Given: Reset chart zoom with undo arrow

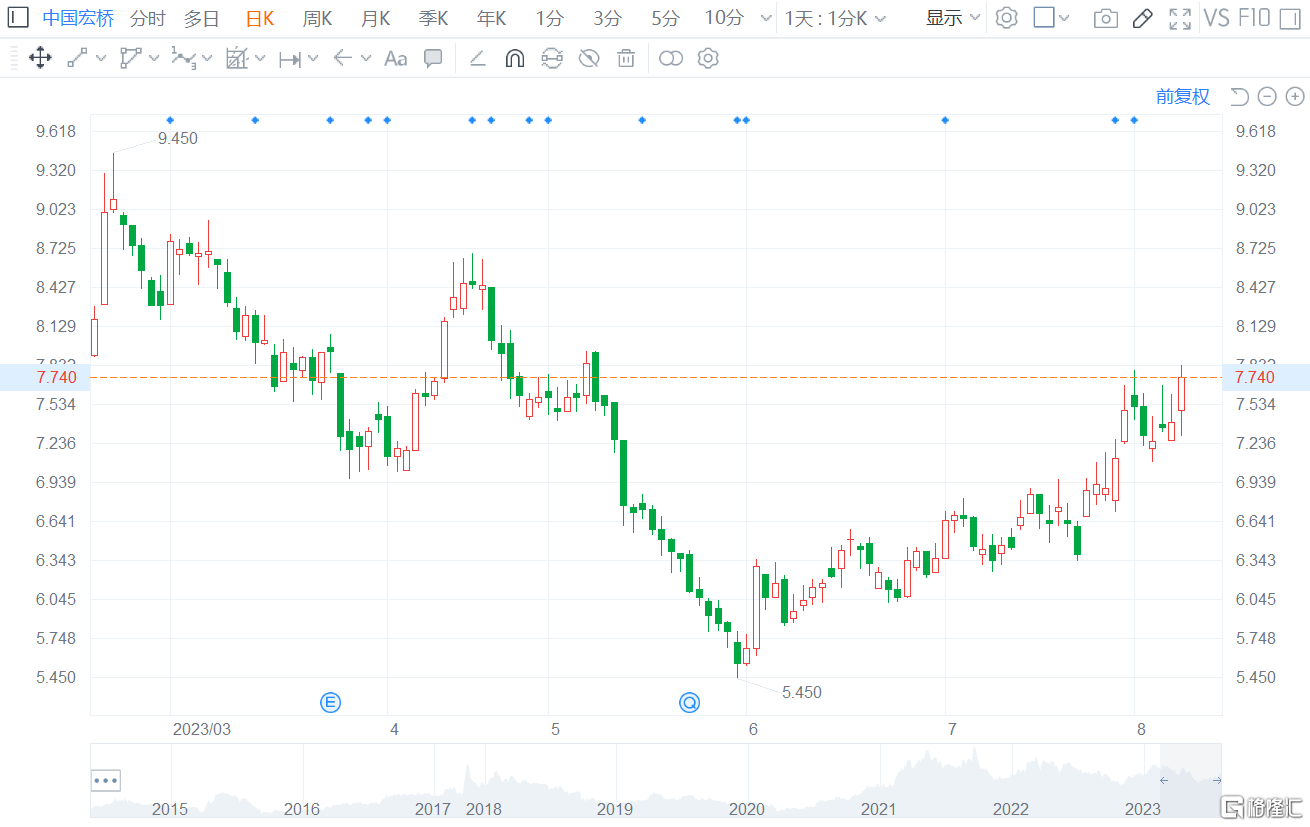Looking at the screenshot, I should pyautogui.click(x=1240, y=96).
